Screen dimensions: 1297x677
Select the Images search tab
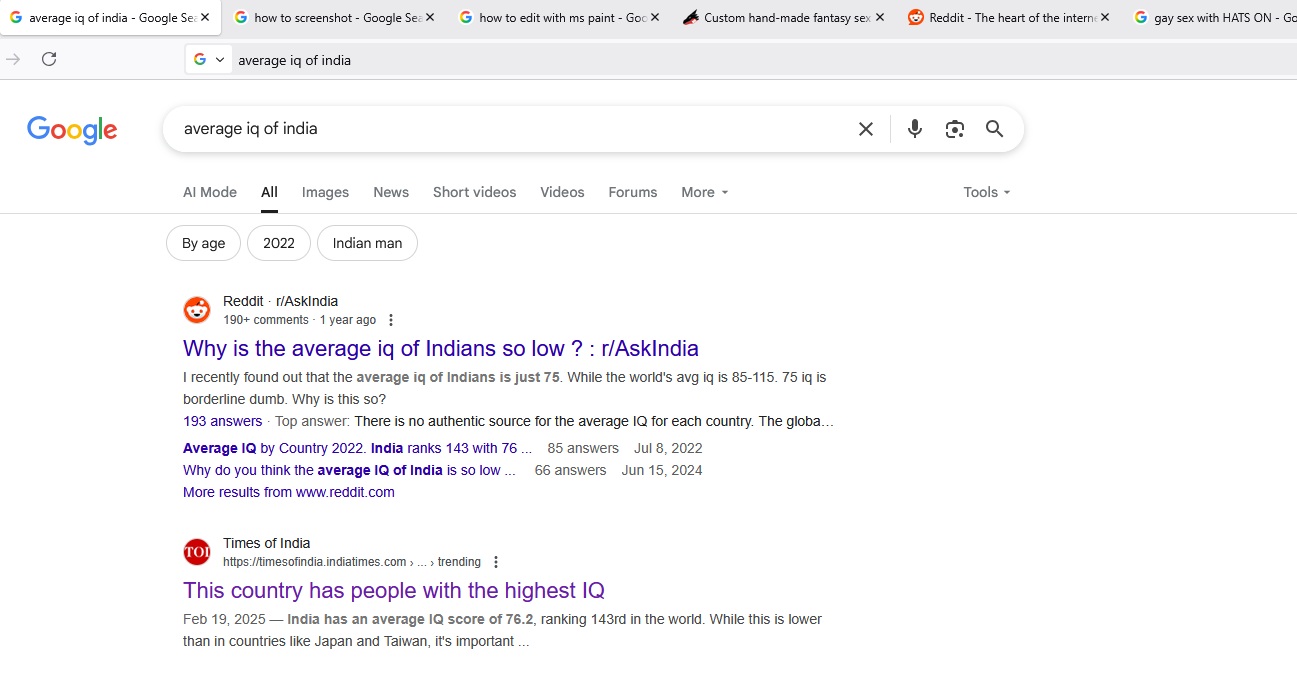(x=326, y=192)
